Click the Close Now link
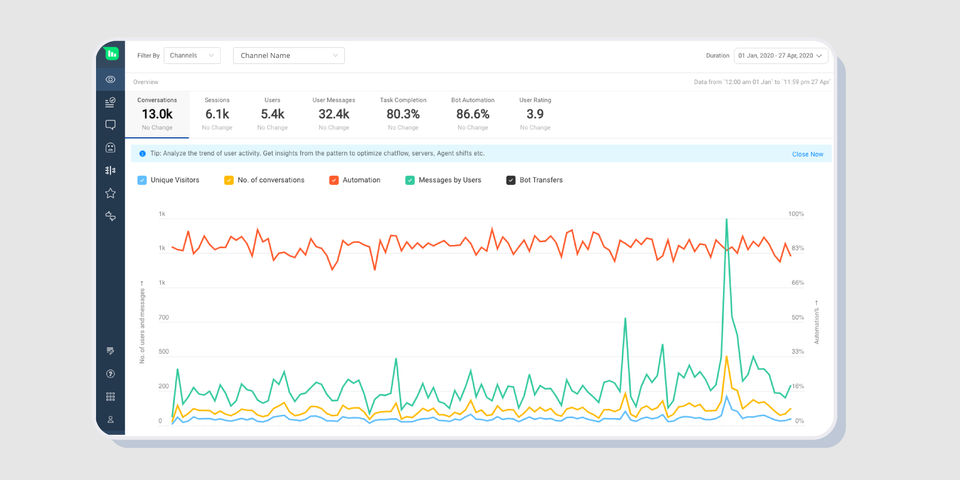960x480 pixels. coord(807,154)
